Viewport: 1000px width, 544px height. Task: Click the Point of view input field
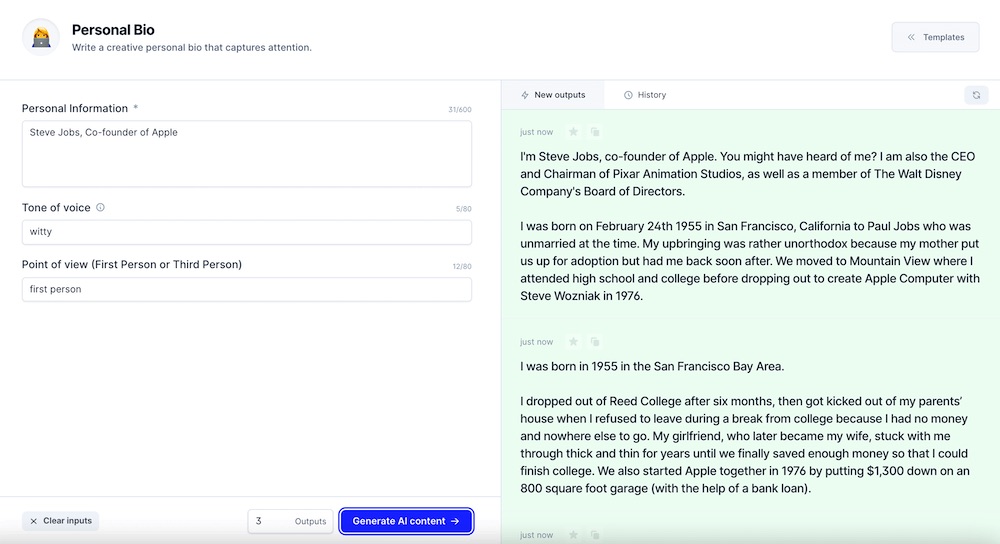[x=247, y=290]
